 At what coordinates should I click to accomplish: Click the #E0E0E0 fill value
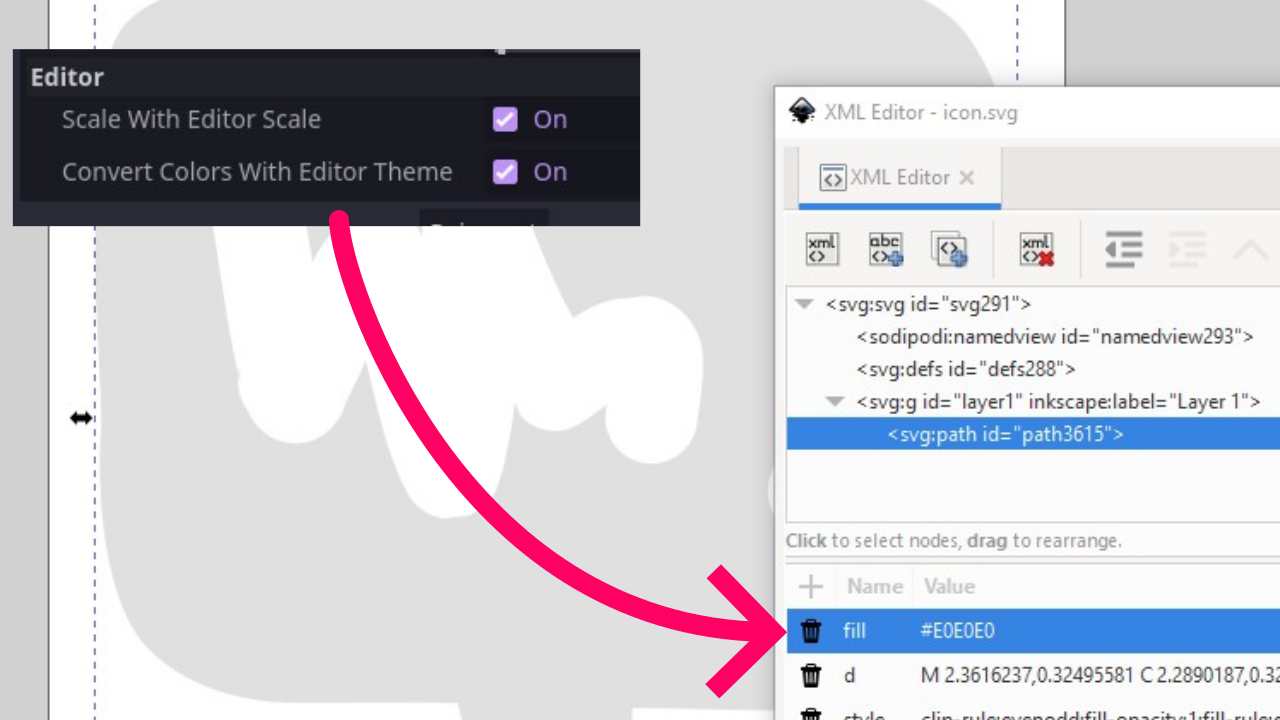[x=957, y=631]
